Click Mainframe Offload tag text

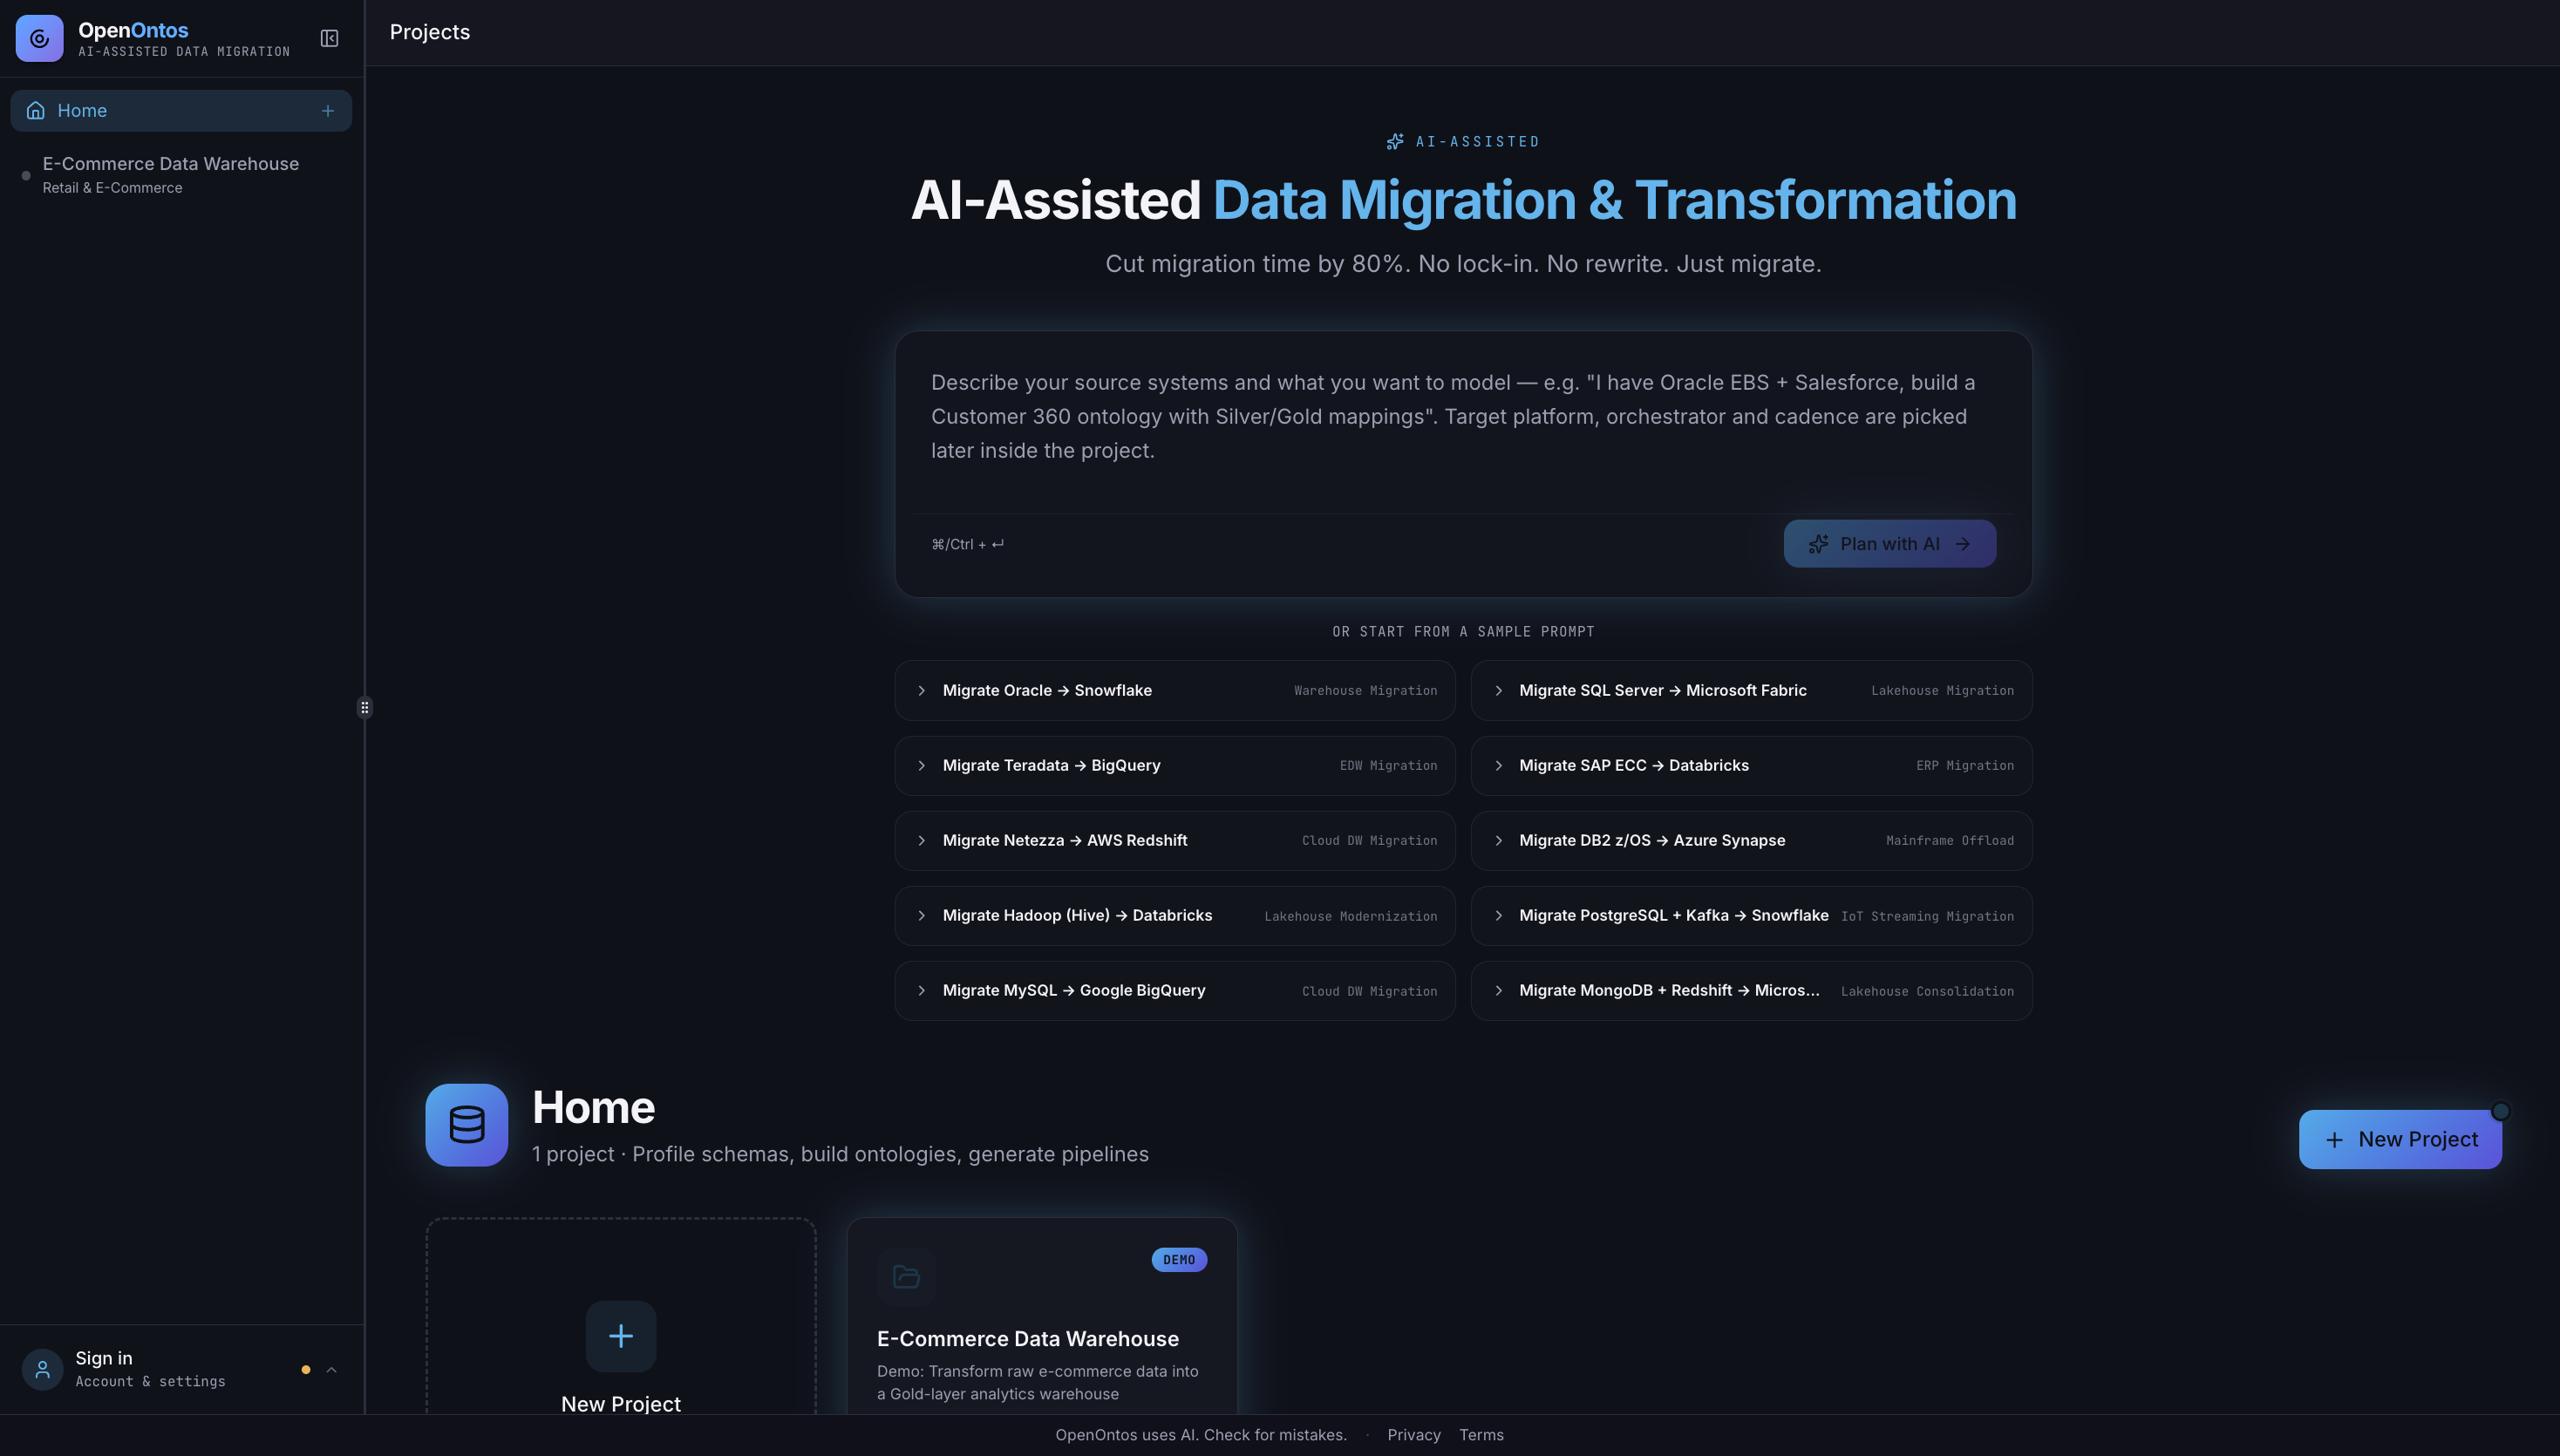1950,841
